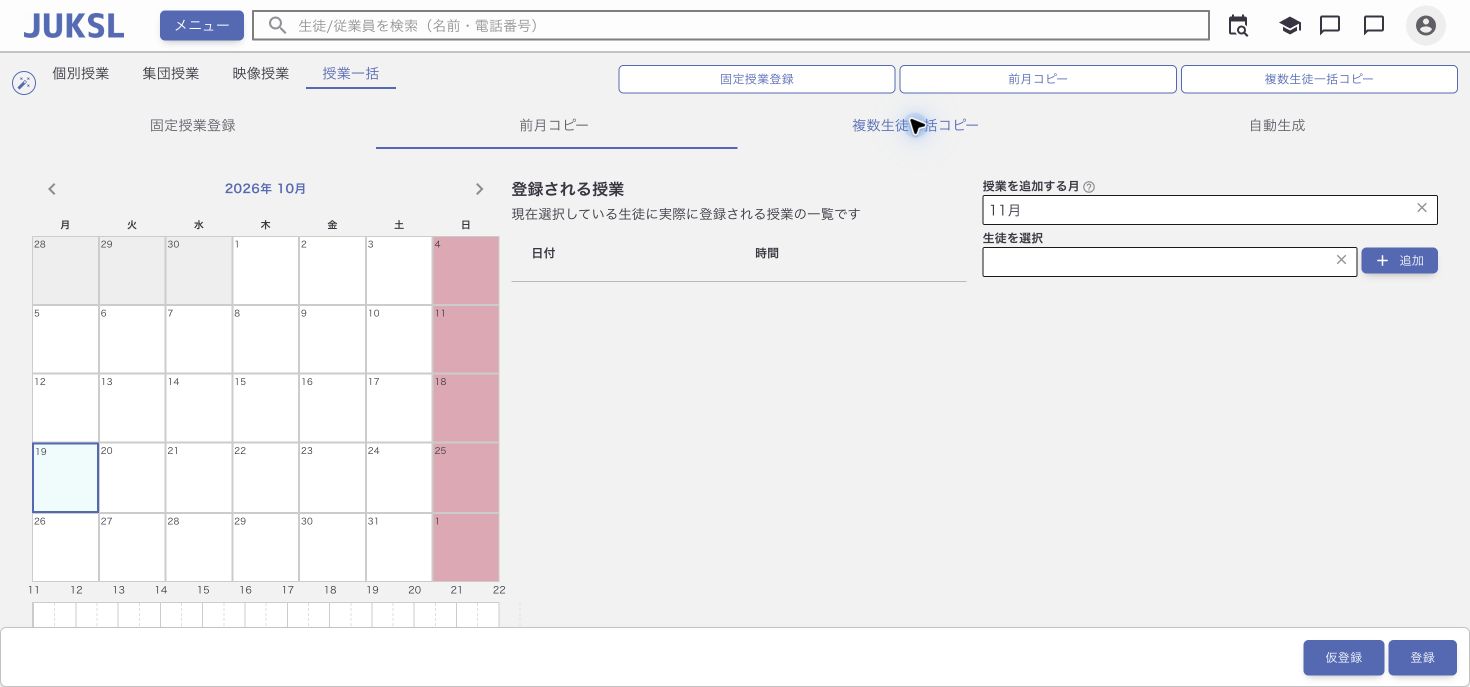Click the search magnifier icon

coord(278,26)
